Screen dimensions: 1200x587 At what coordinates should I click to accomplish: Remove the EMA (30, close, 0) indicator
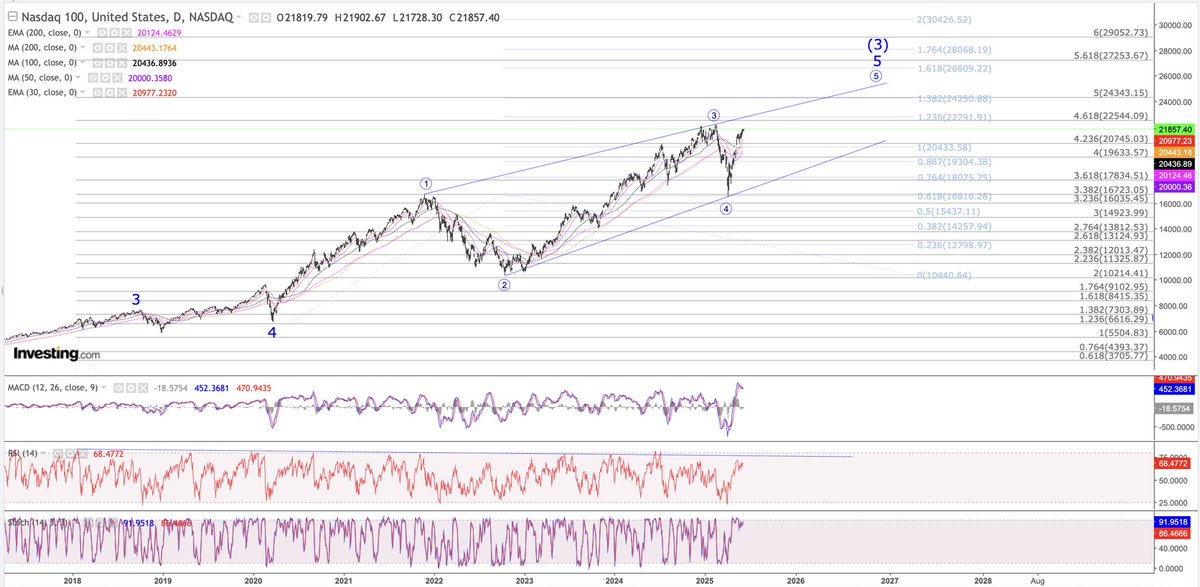click(122, 93)
